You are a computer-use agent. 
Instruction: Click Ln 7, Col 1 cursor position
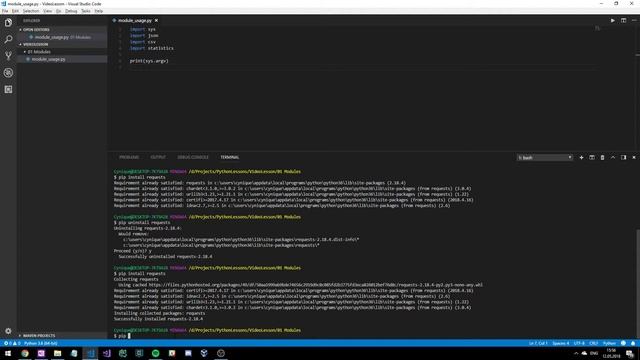coord(538,343)
